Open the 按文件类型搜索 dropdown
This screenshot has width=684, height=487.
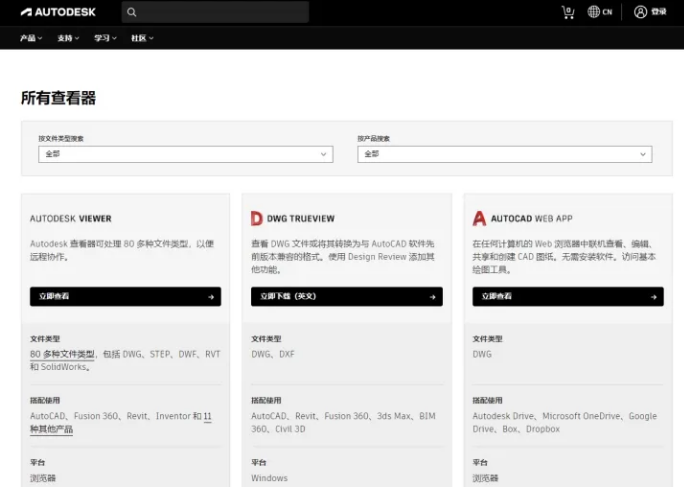tap(186, 154)
